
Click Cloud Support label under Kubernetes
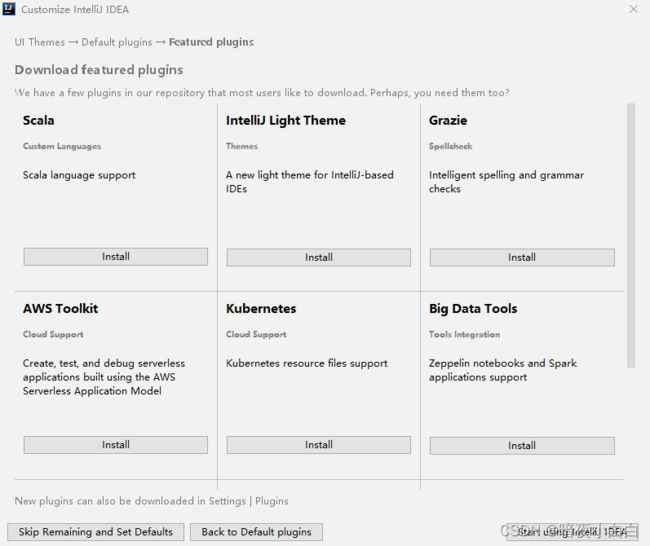tap(256, 335)
